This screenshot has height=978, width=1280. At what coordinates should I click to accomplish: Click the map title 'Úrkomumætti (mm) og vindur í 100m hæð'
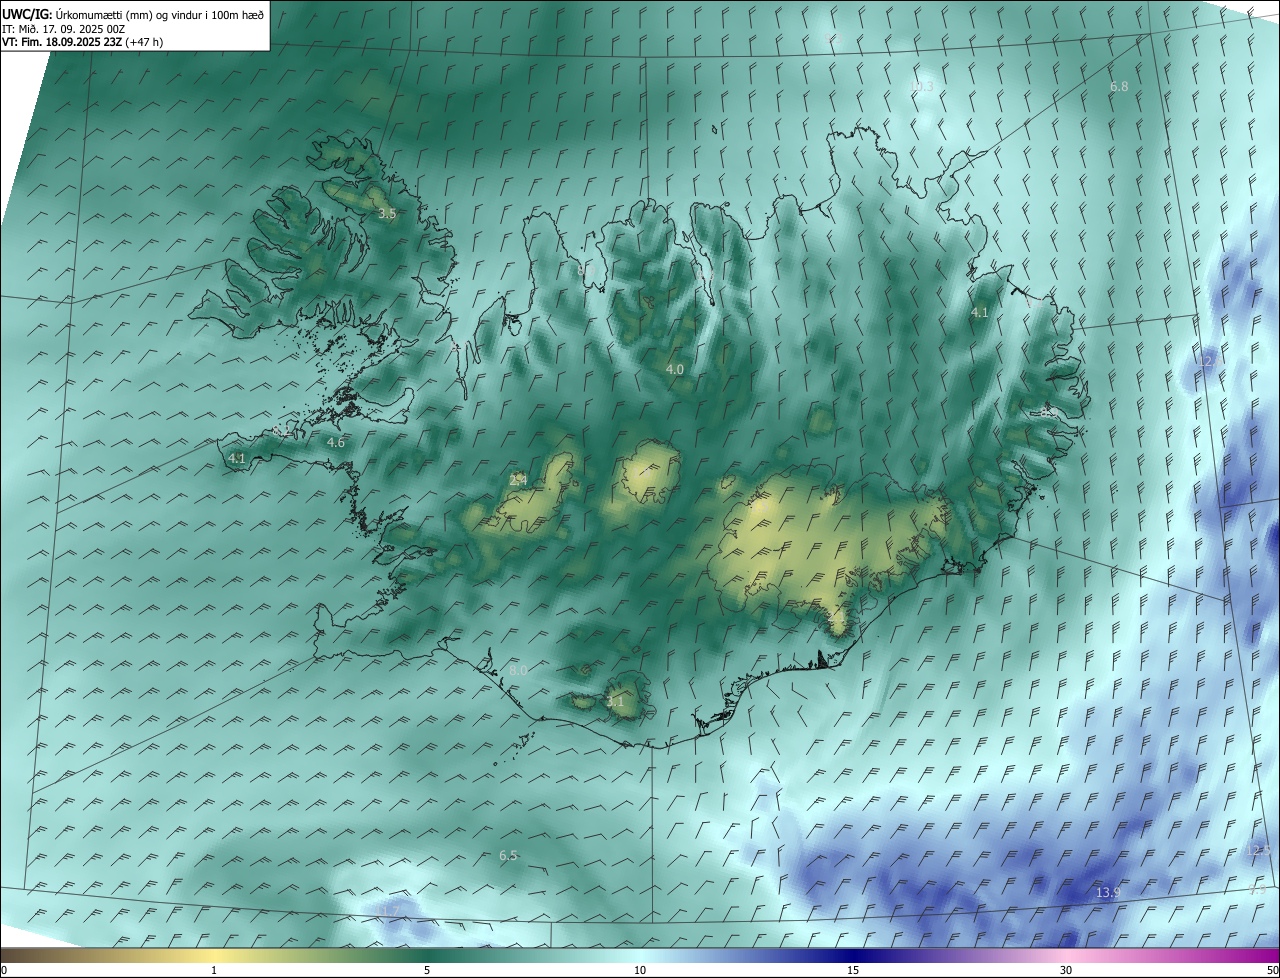(x=160, y=14)
